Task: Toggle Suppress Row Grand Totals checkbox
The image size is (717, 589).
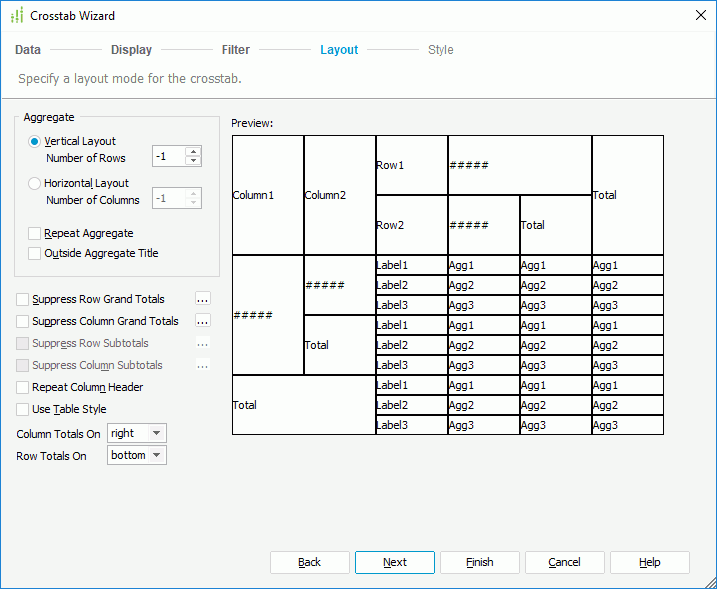Action: (22, 300)
